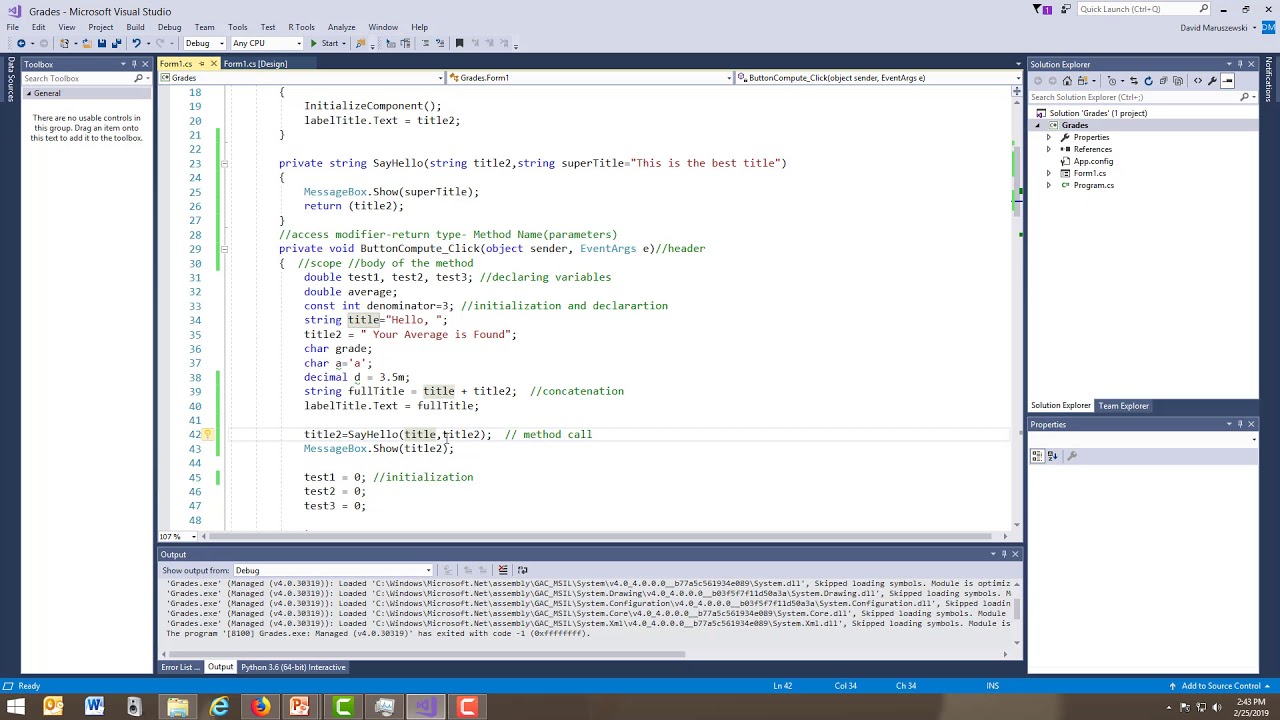Click Collapse All icon in Solution Explorer
This screenshot has height=720, width=1280.
click(x=1162, y=81)
